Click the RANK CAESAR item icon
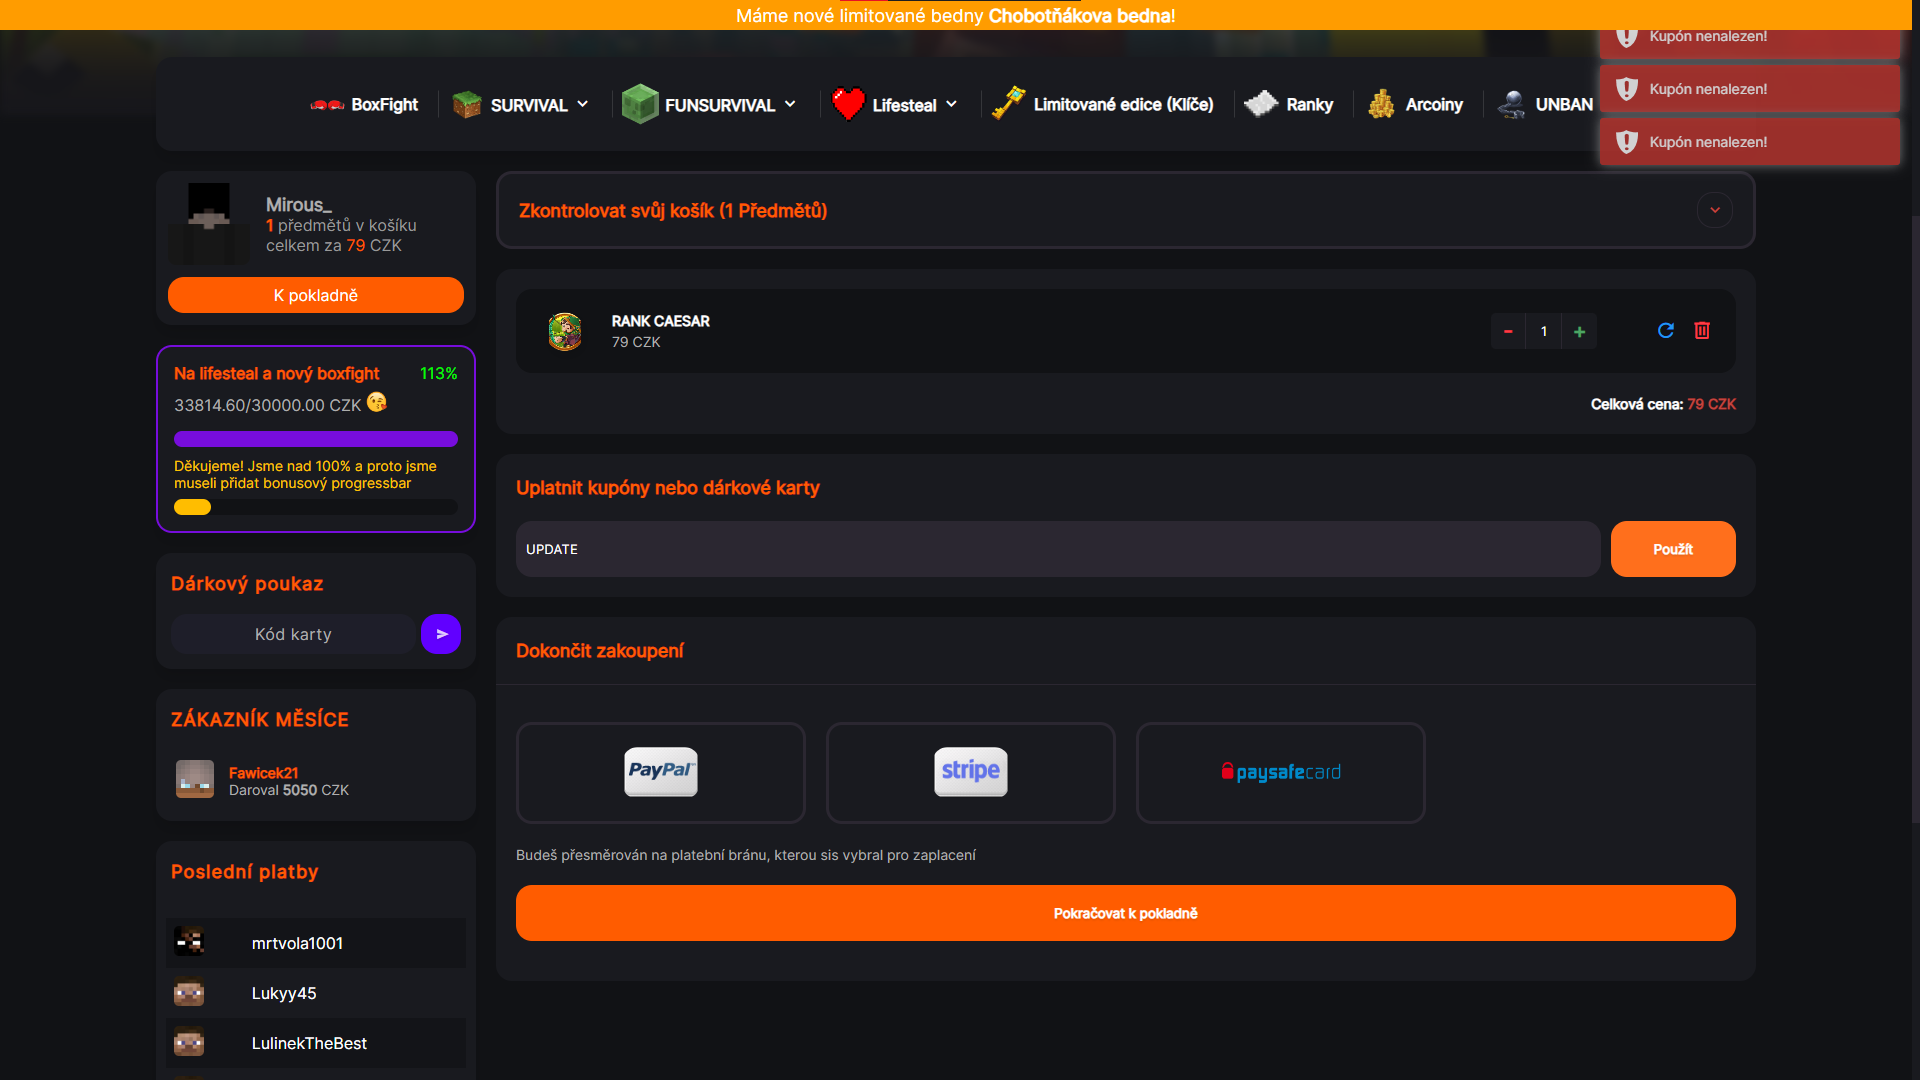This screenshot has width=1920, height=1080. 565,331
